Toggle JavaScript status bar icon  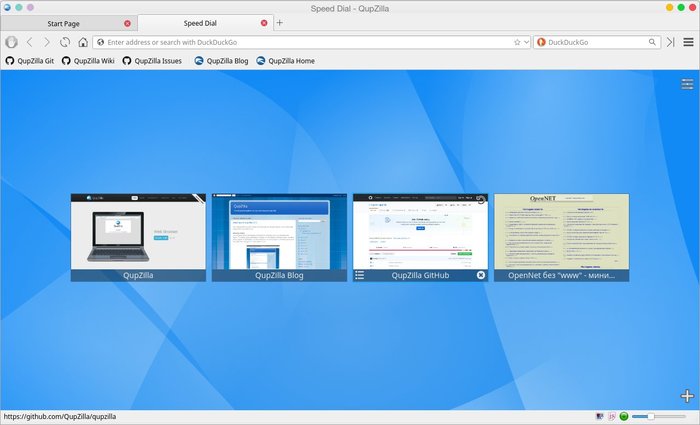point(612,417)
